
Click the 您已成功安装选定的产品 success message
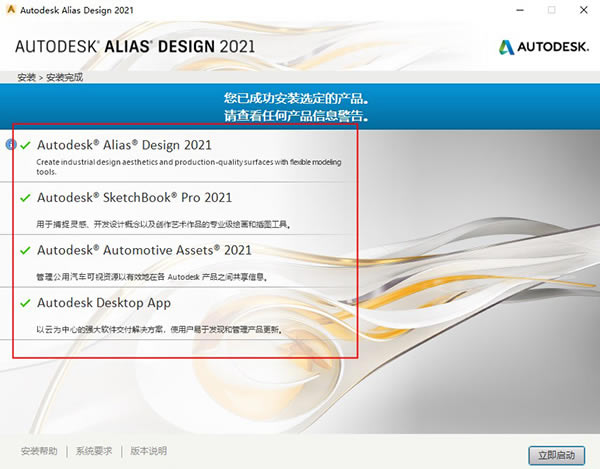click(x=297, y=98)
